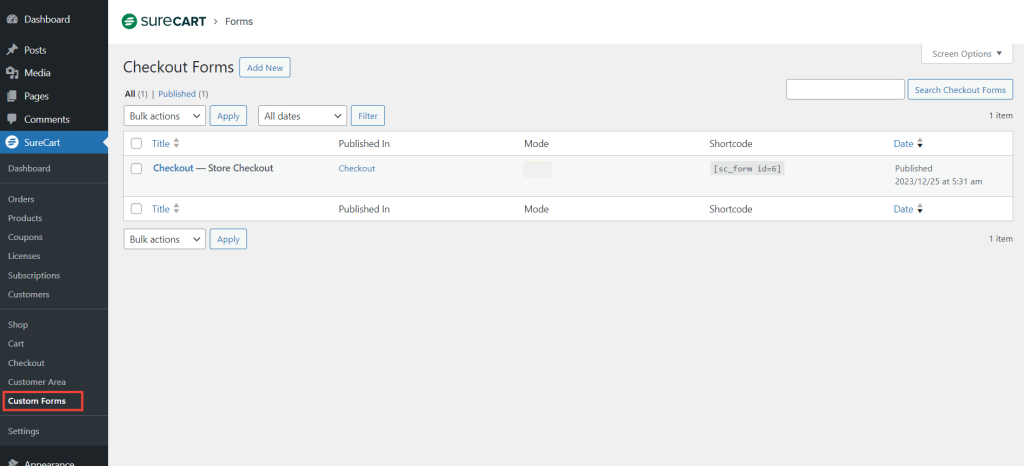The width and height of the screenshot is (1024, 466).
Task: Tick the checkbox for Checkout form row
Action: point(136,168)
